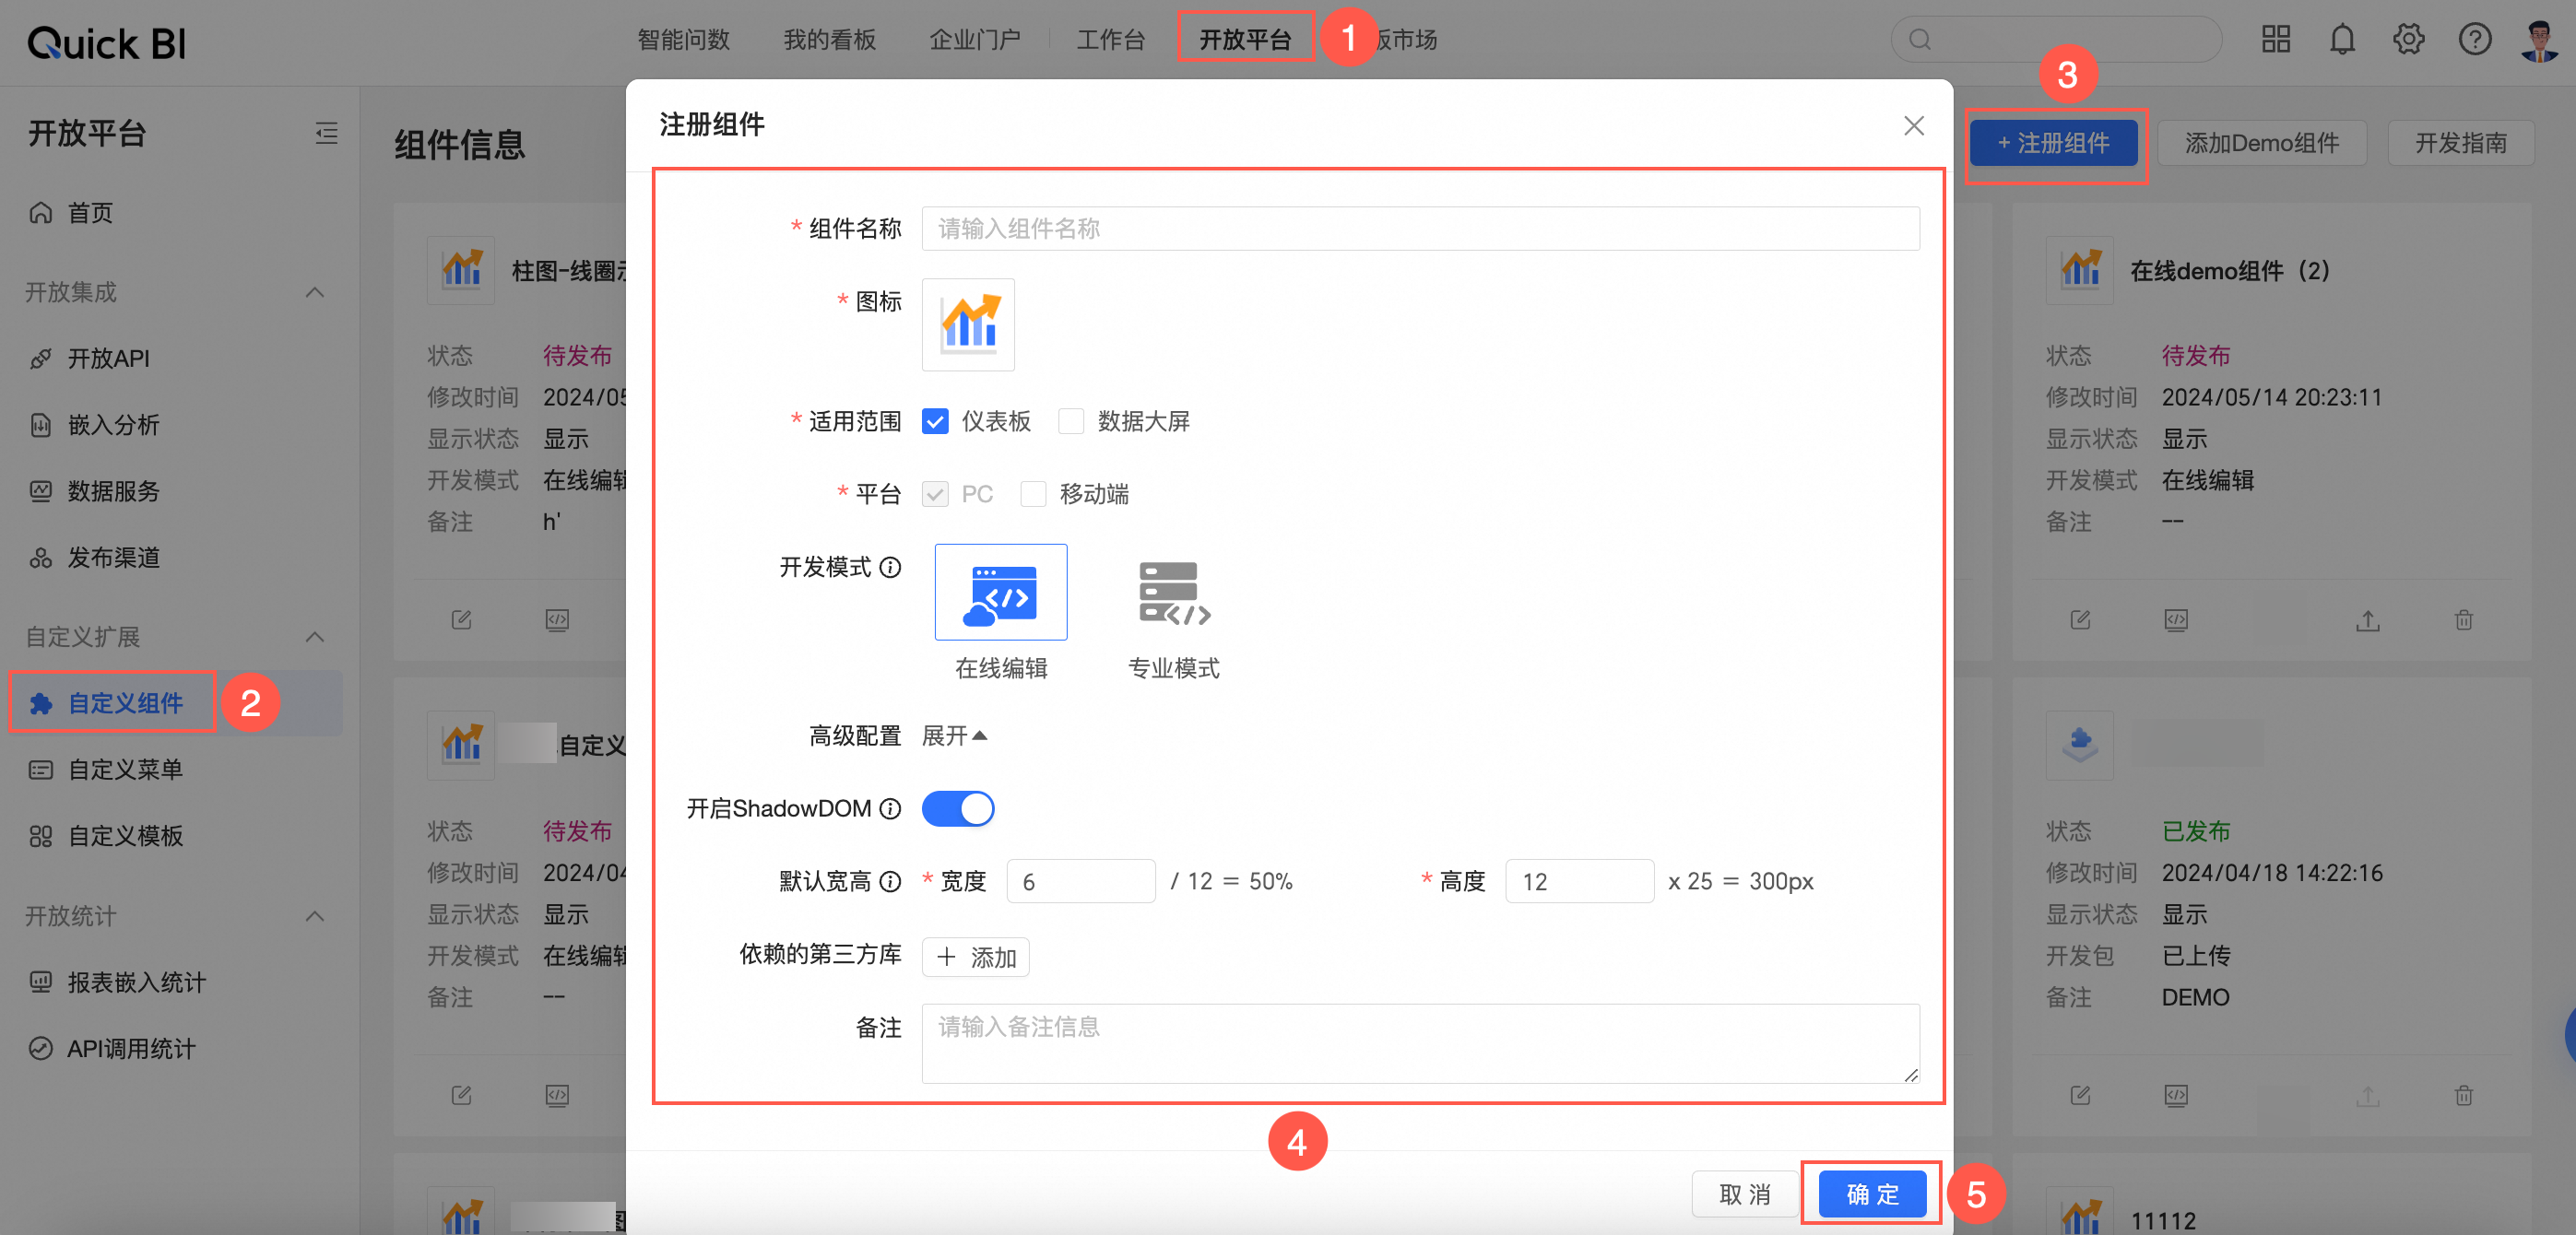Select the 在线编辑 development mode icon
This screenshot has width=2576, height=1235.
point(1000,592)
